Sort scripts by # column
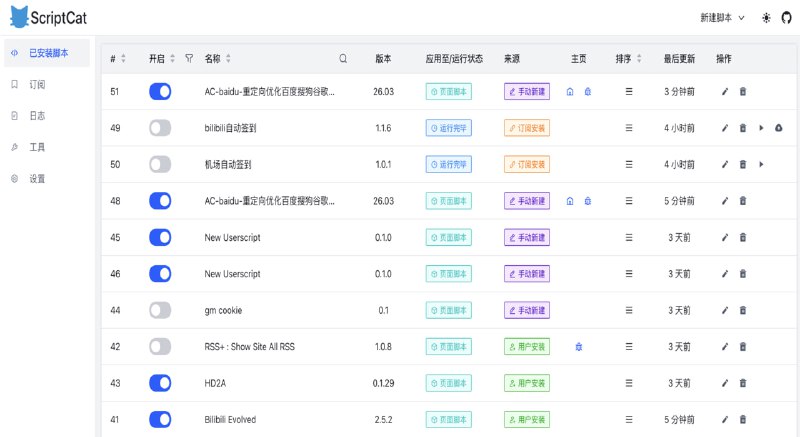Image resolution: width=800 pixels, height=437 pixels. 126,59
